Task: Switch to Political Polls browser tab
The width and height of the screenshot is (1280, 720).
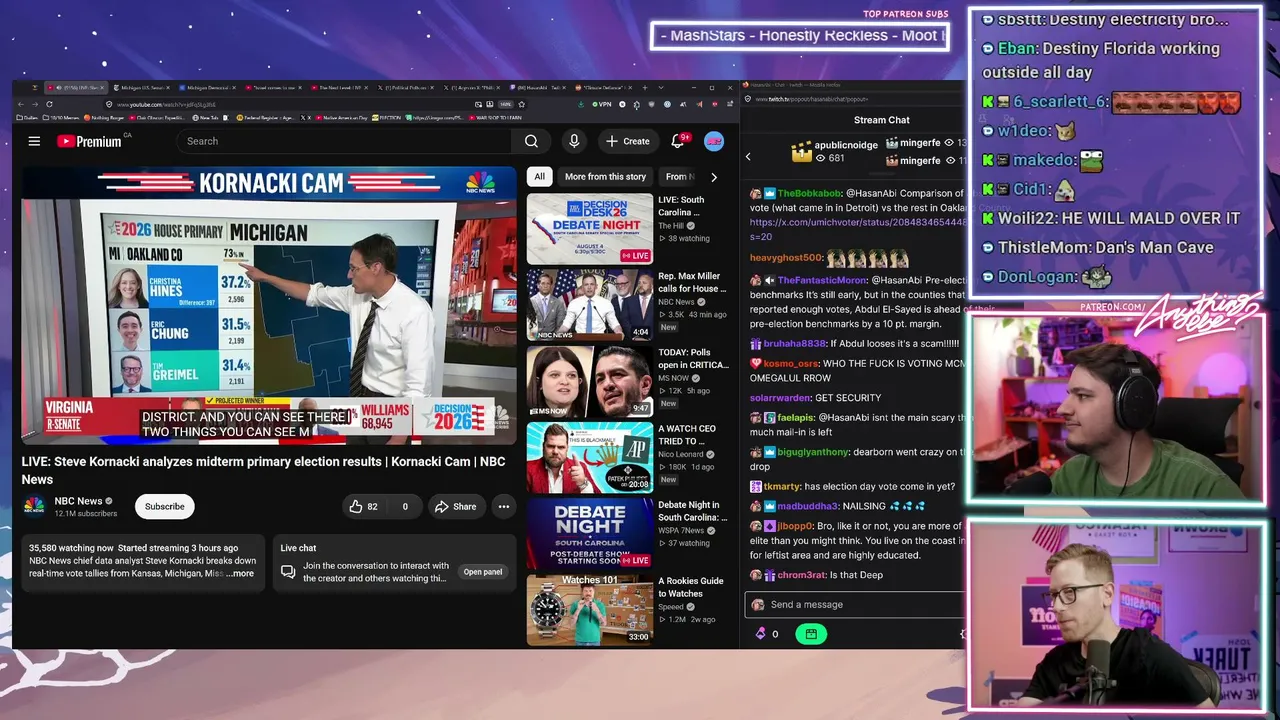Action: 407,88
